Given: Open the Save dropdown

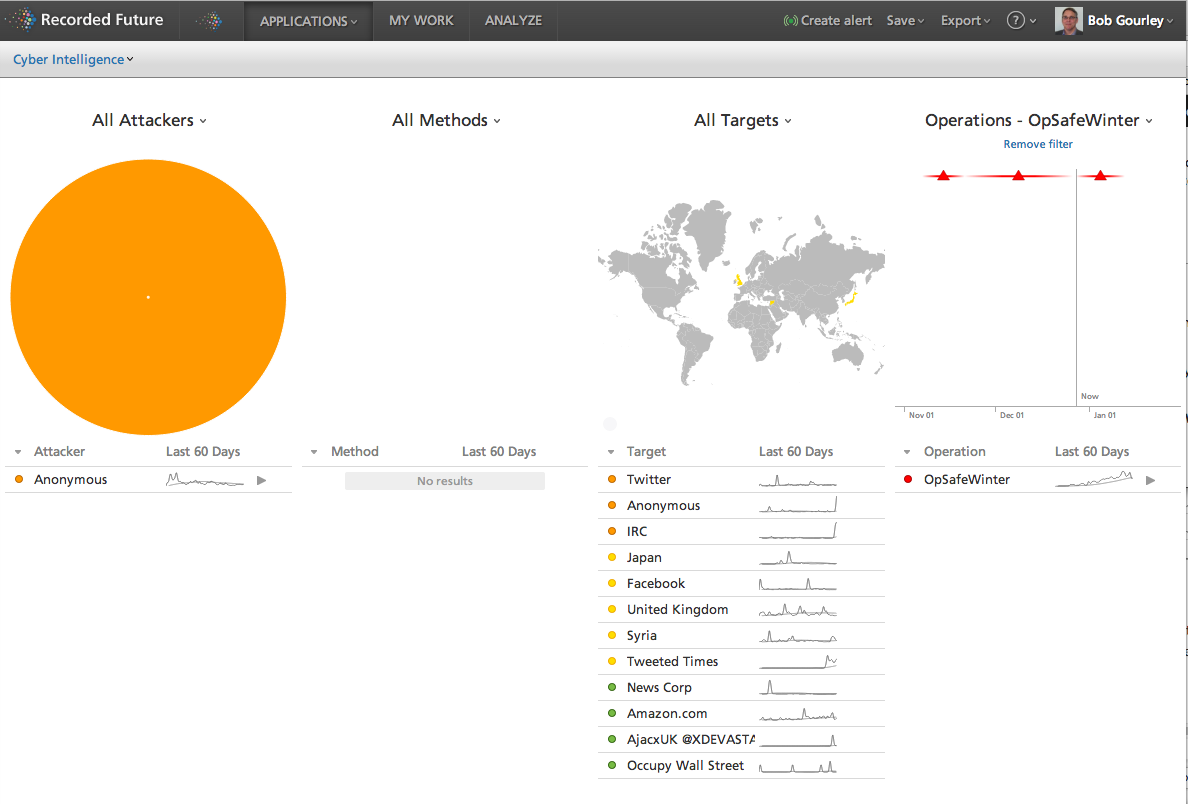Looking at the screenshot, I should click(905, 20).
